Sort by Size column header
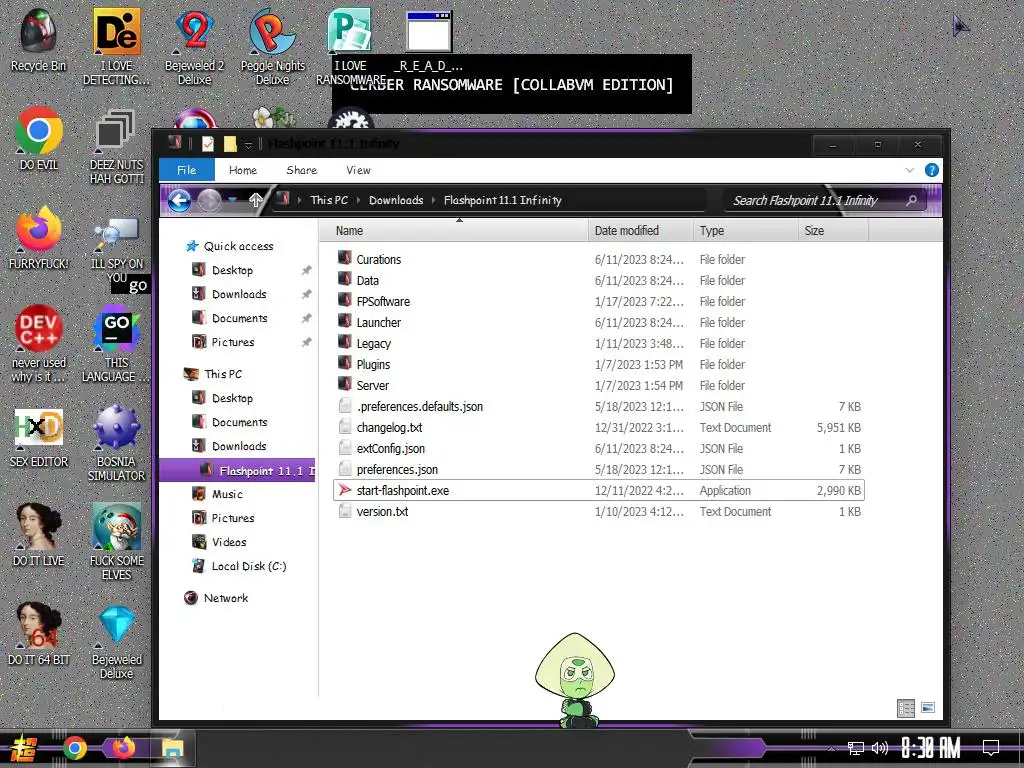1024x768 pixels. [x=833, y=231]
